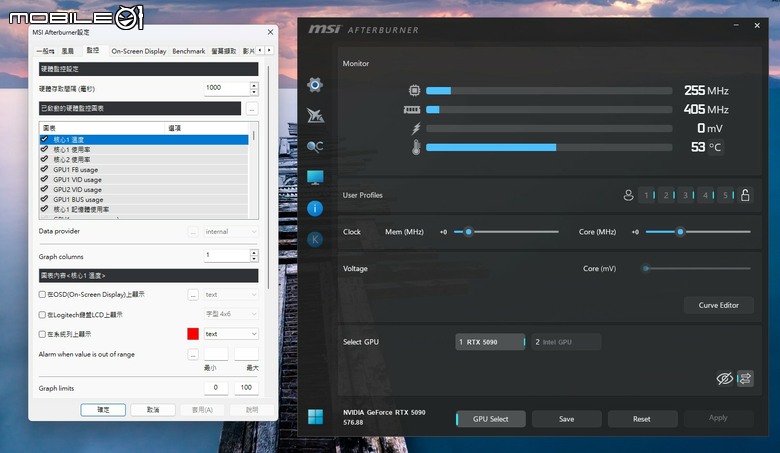Uncheck the GPU2 VID usage graph

tap(44, 189)
